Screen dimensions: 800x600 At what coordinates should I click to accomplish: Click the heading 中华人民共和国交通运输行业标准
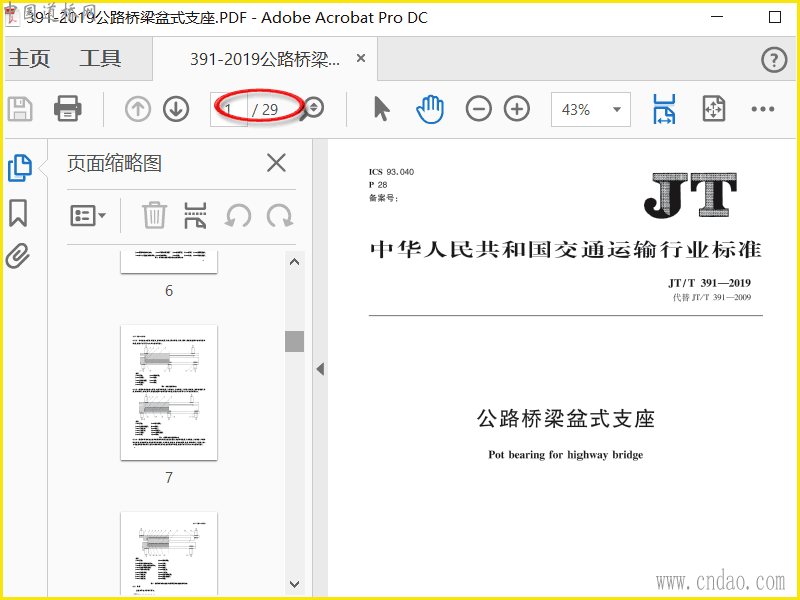pos(566,250)
